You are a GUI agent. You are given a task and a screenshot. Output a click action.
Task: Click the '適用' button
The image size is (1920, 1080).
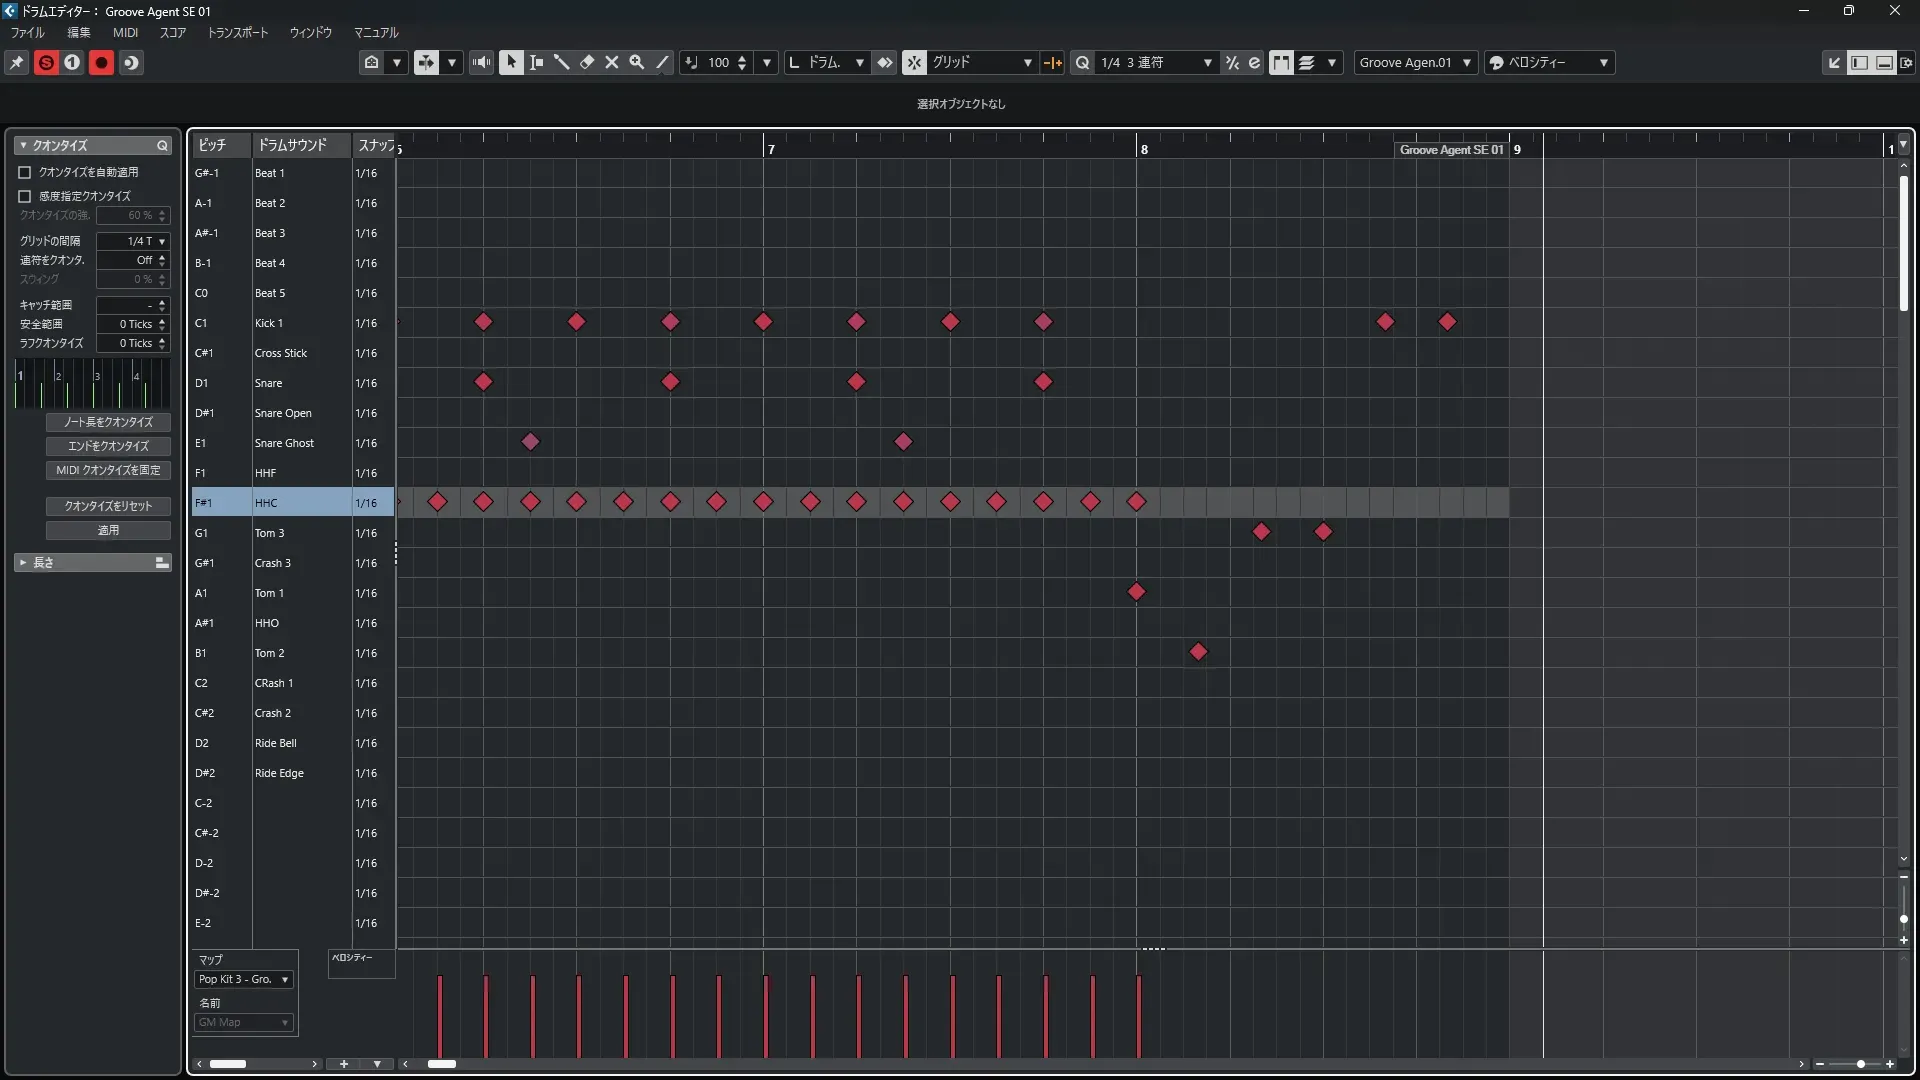click(x=108, y=530)
